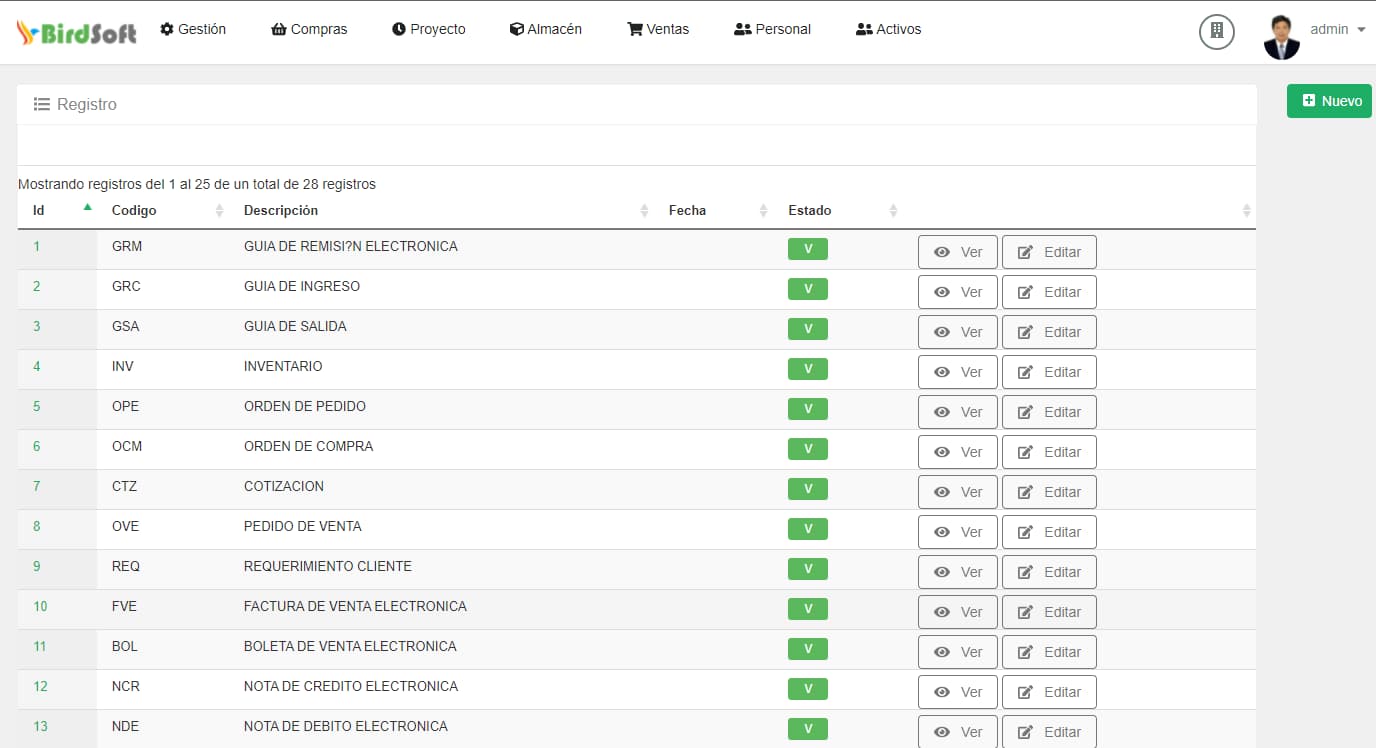Click the green V status for COTIZACION
Screen dimensions: 1376x748
coord(807,489)
